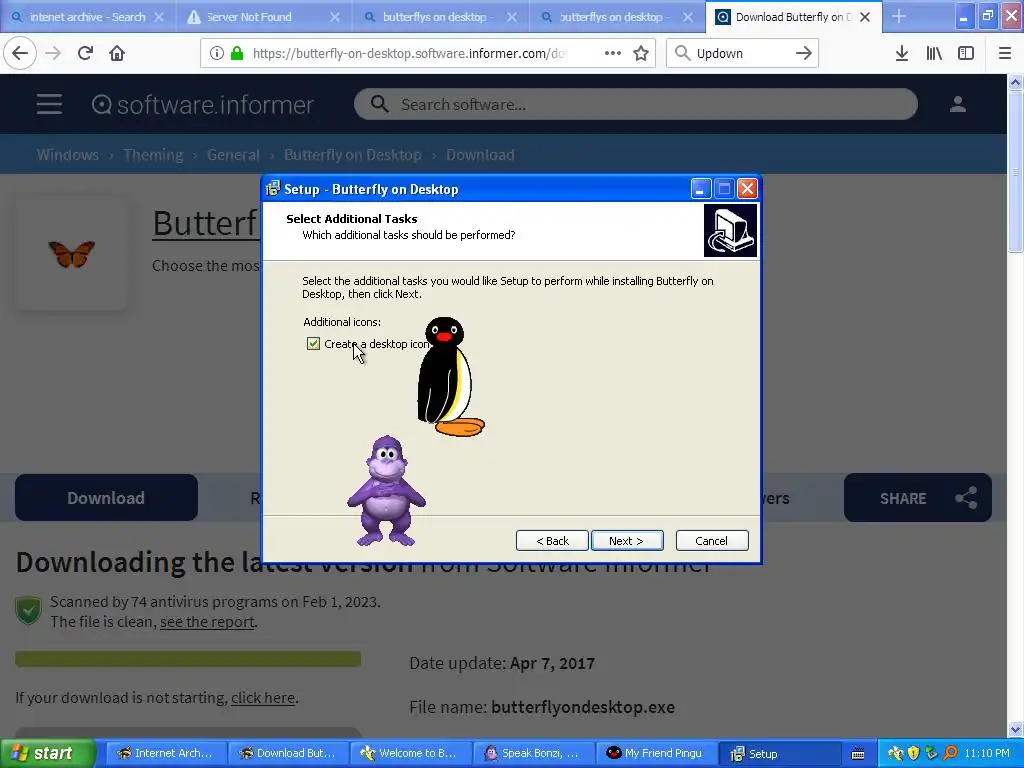Switch to the third tab, butterflys on desktop
The height and width of the screenshot is (768, 1024).
[x=441, y=17]
